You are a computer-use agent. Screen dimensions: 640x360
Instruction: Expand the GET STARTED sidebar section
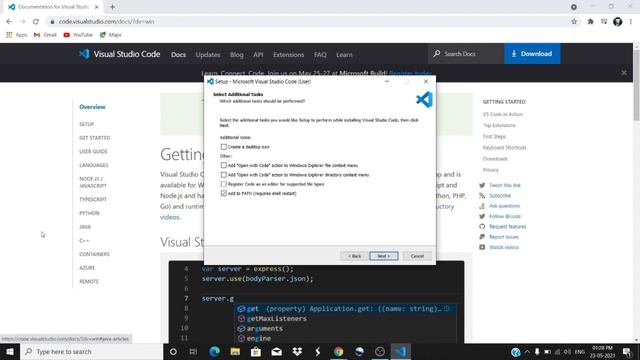coord(95,138)
